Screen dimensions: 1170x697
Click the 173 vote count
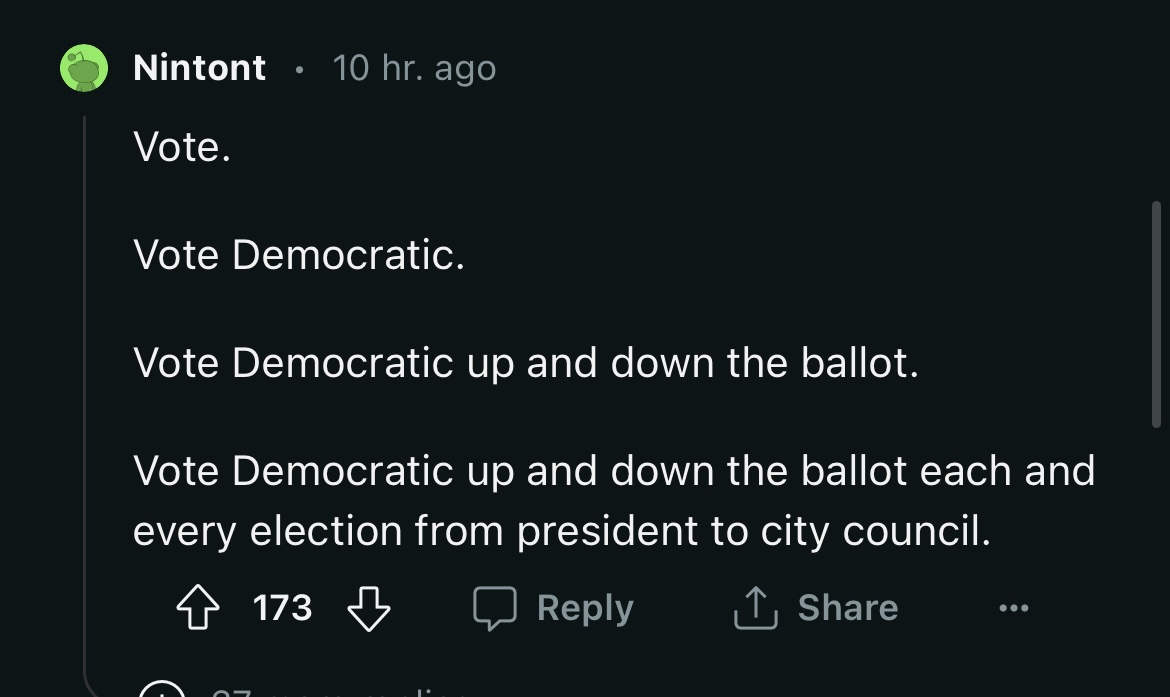tap(283, 608)
